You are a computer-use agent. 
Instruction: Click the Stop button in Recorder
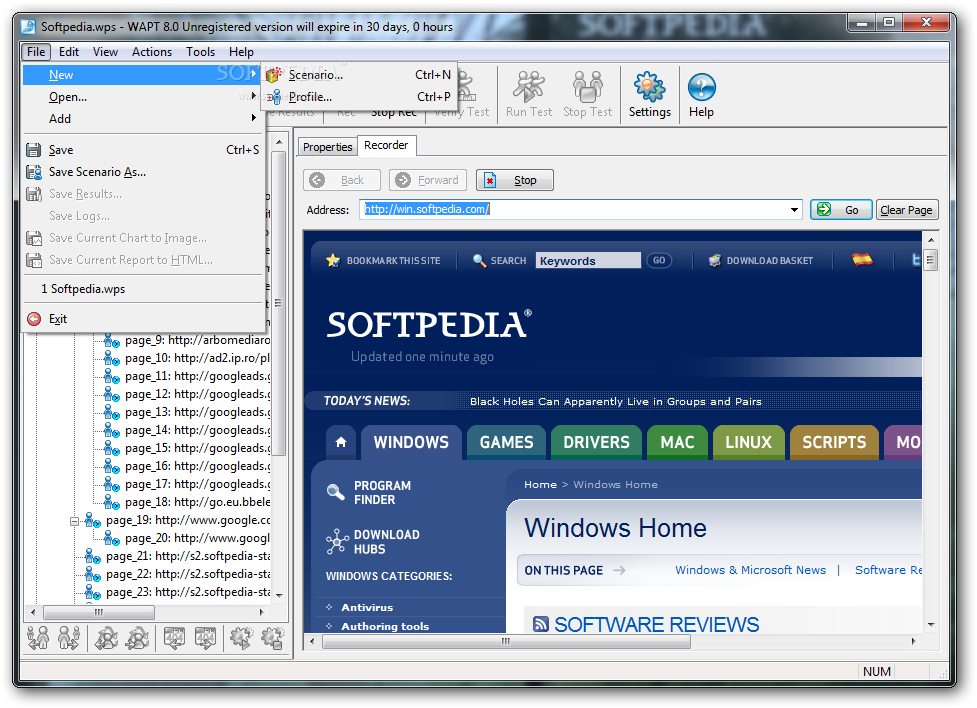click(515, 180)
